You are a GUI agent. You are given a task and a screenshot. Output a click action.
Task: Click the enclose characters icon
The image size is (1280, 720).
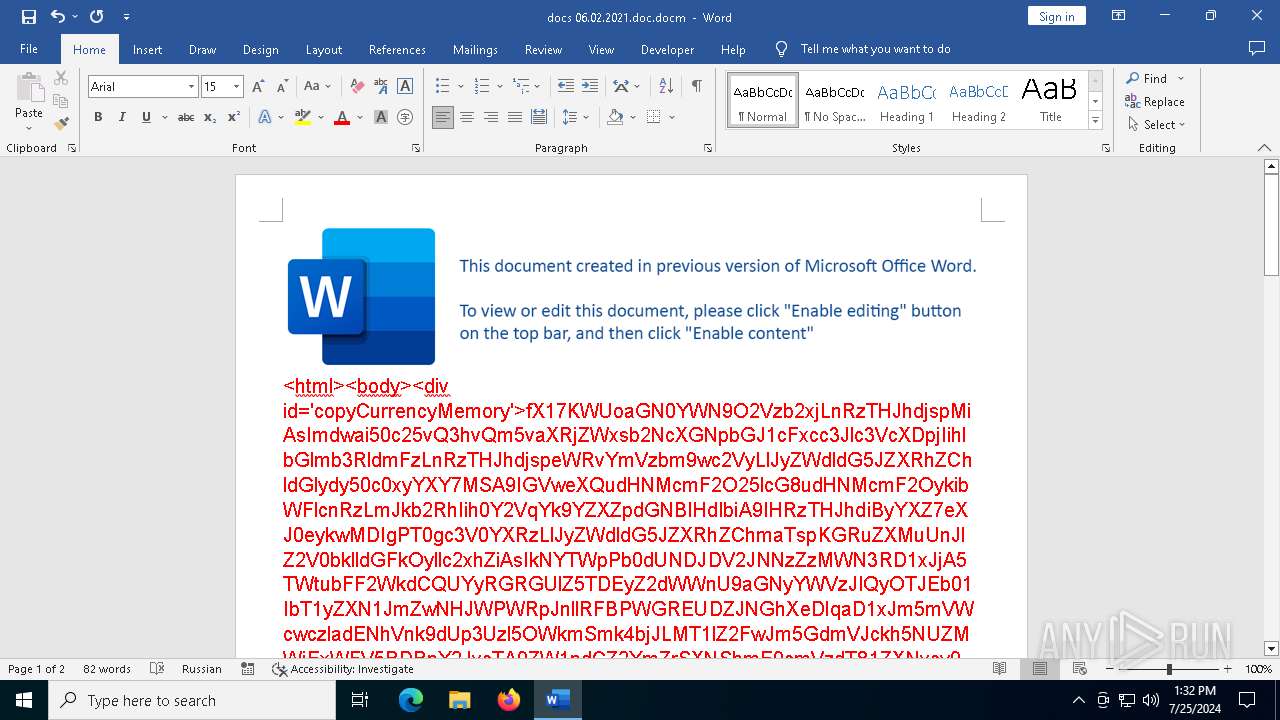[x=405, y=117]
